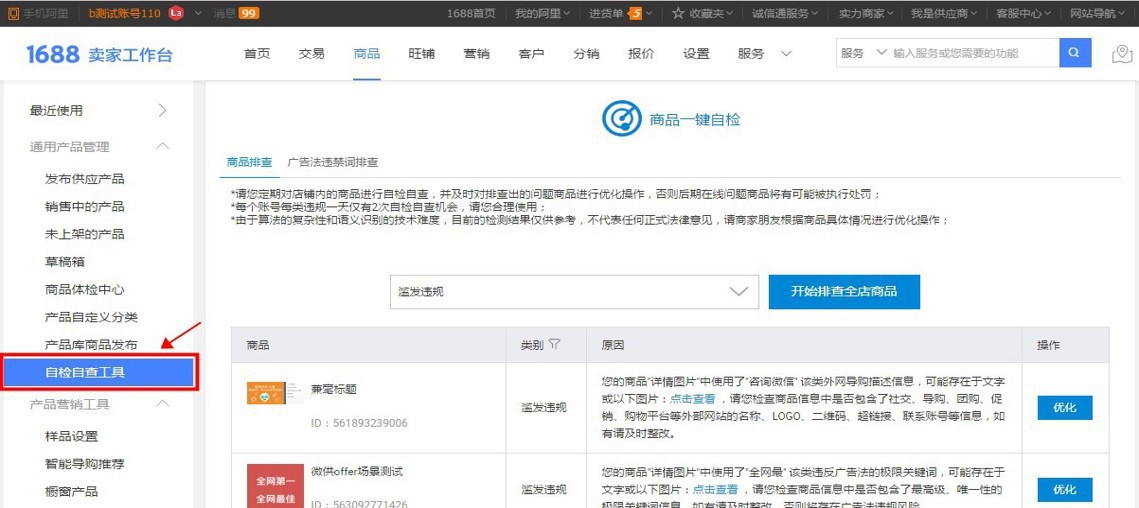
Task: Open the 营销 top menu
Action: point(477,54)
